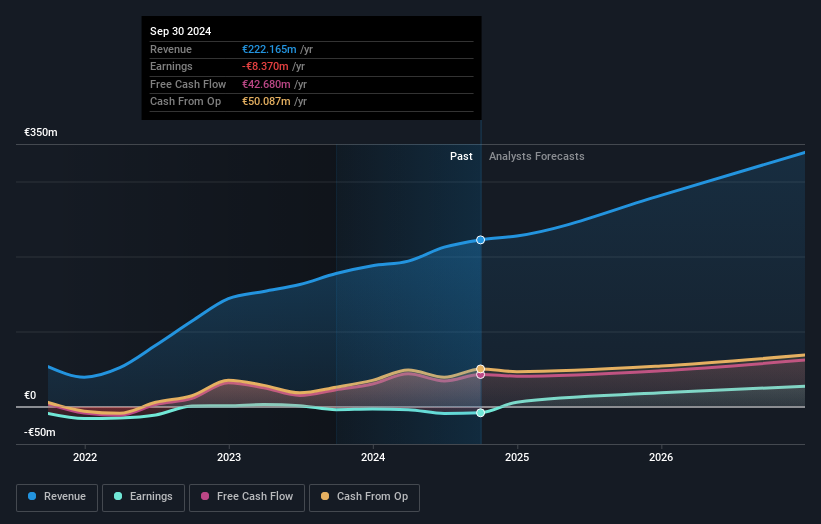
Task: Click the -€50m y-axis label
Action: point(40,432)
